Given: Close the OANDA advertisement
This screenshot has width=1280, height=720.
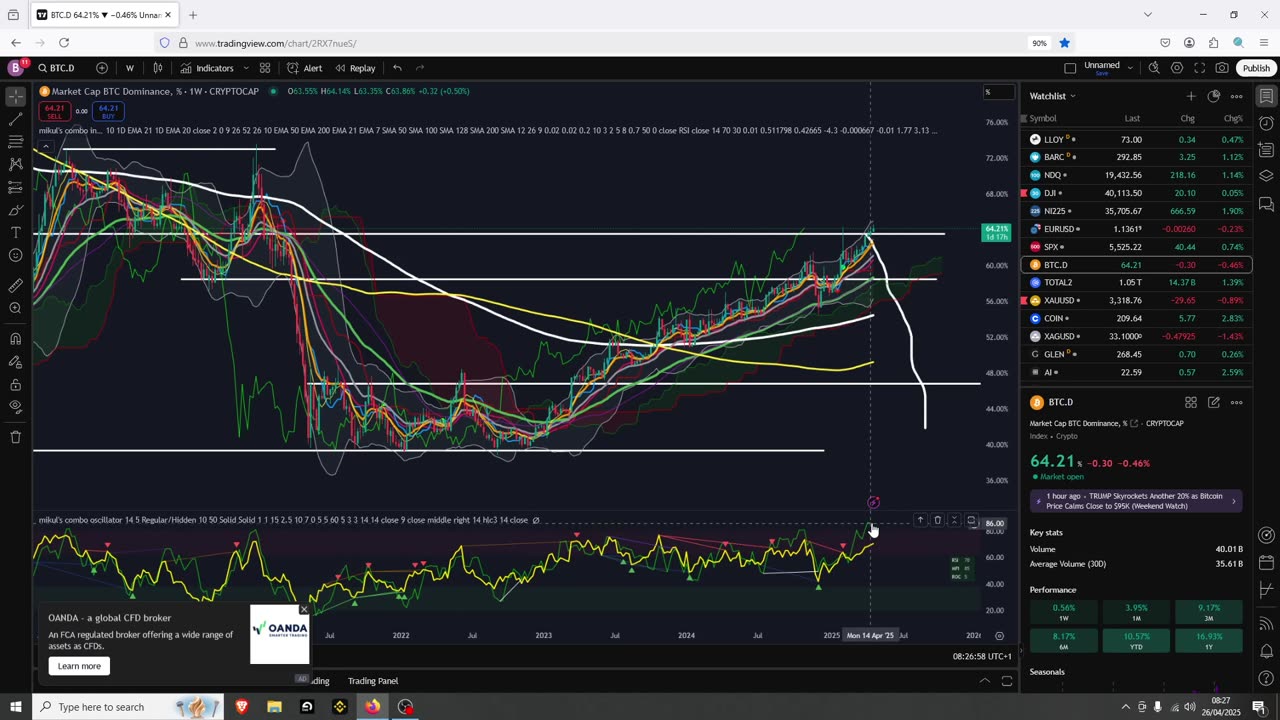Looking at the screenshot, I should (x=304, y=610).
